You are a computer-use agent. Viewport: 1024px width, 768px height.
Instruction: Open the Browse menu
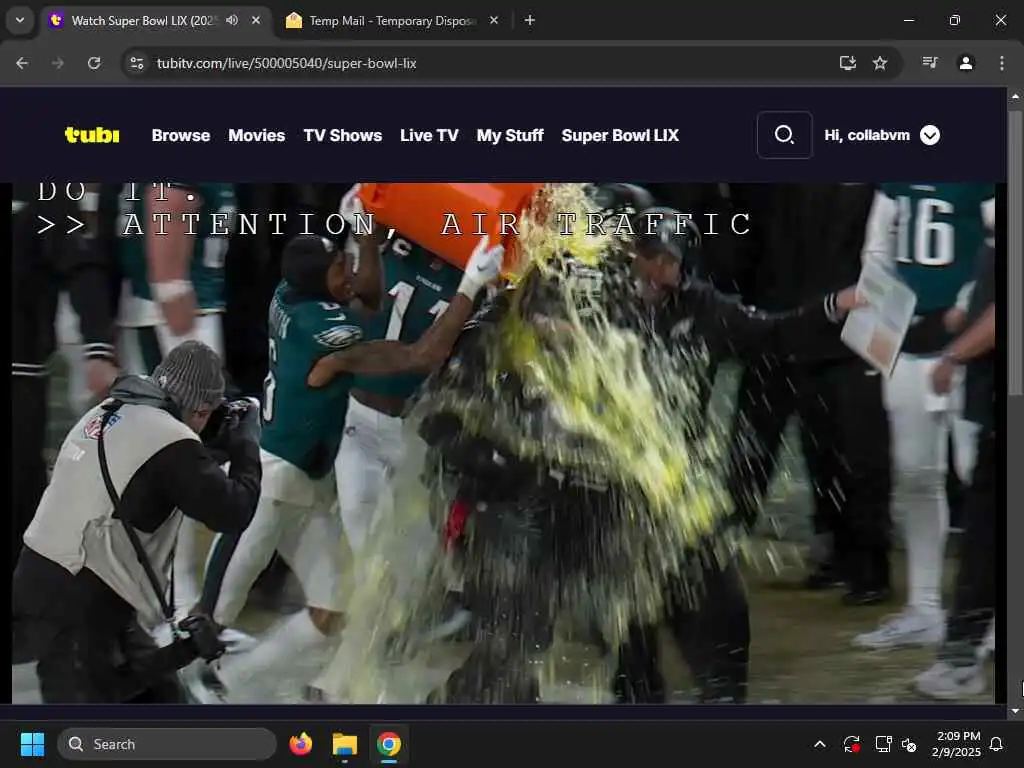(x=181, y=135)
